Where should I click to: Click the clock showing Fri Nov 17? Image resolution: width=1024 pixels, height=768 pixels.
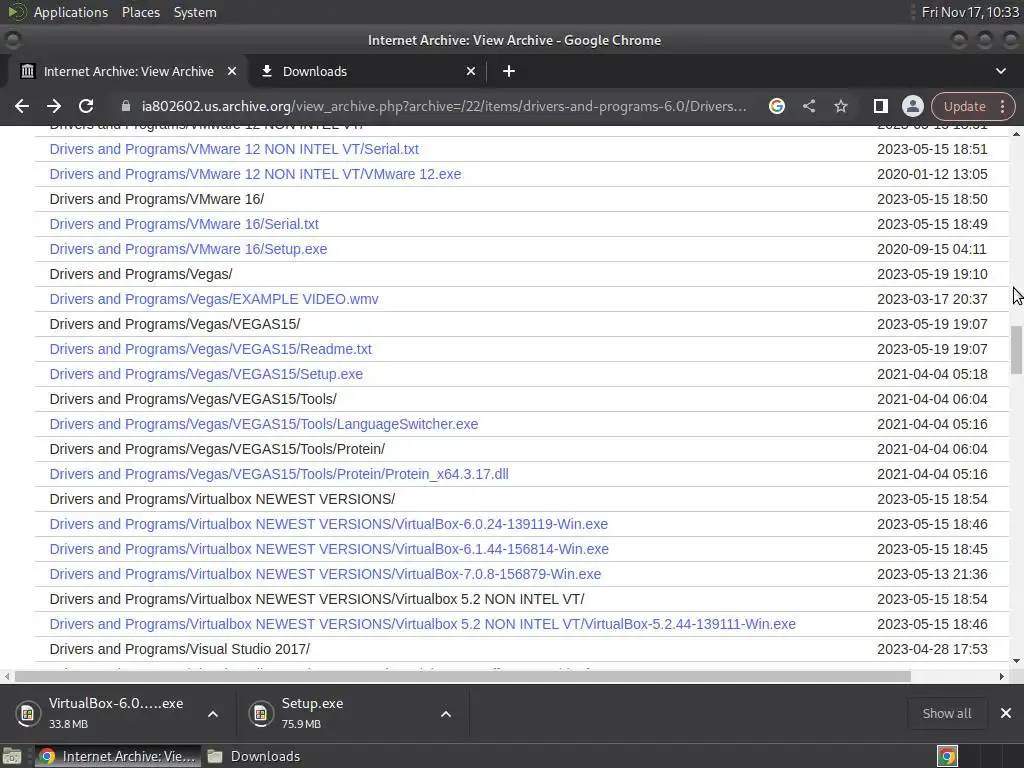(x=970, y=12)
